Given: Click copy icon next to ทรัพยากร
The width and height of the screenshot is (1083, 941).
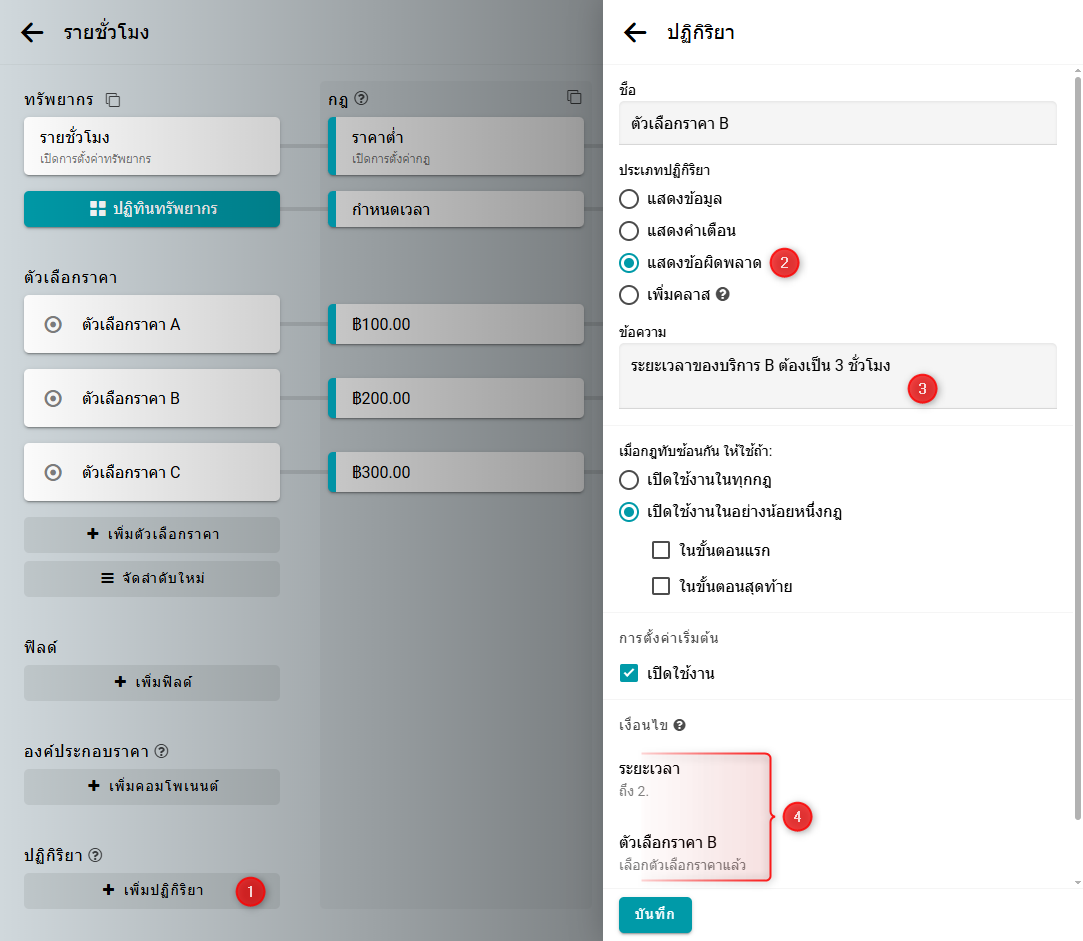Looking at the screenshot, I should coord(113,100).
